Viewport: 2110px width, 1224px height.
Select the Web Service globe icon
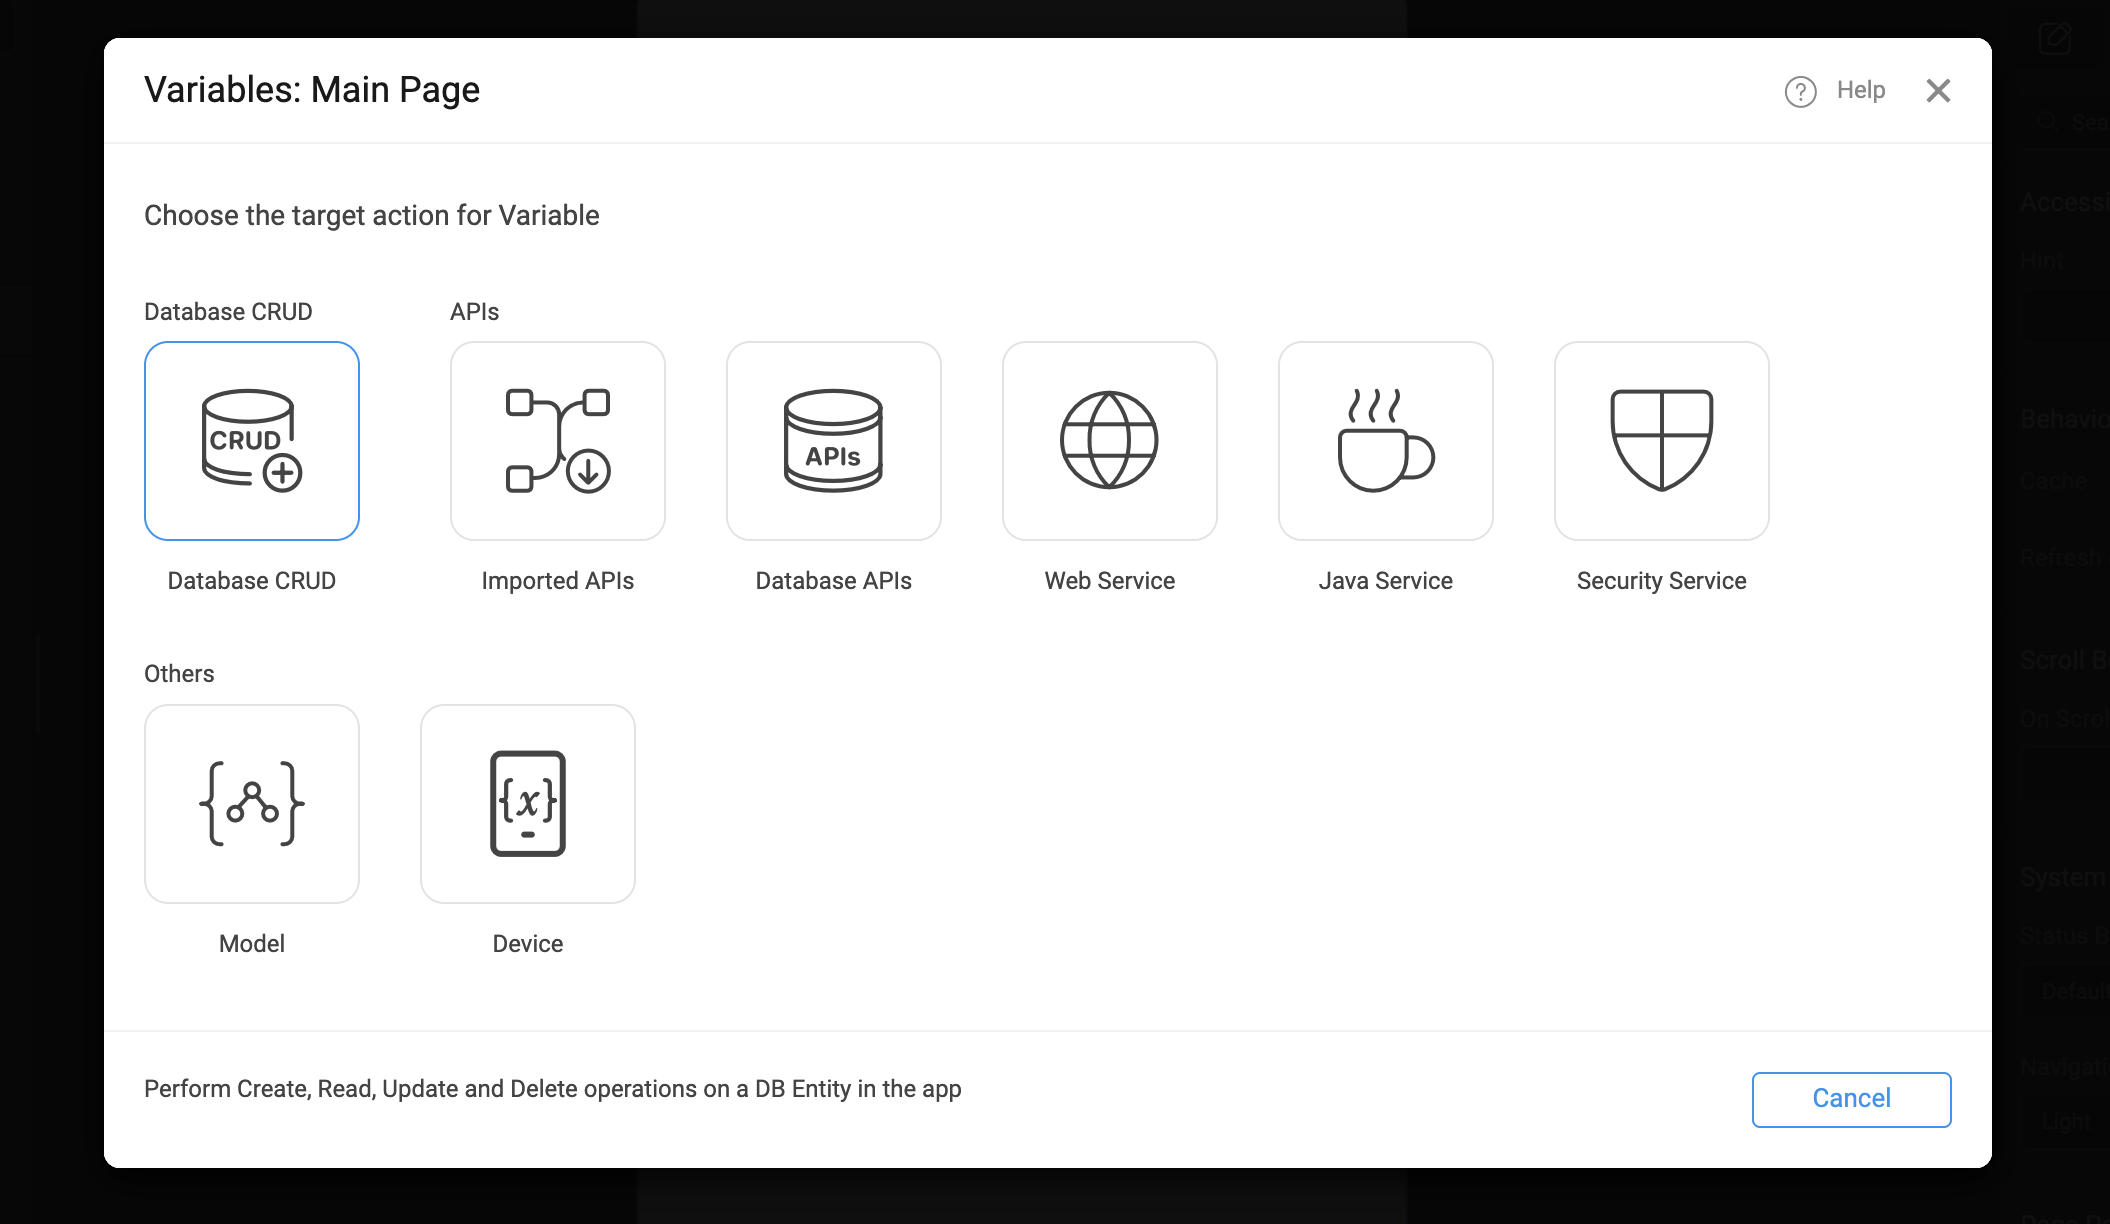[1110, 441]
